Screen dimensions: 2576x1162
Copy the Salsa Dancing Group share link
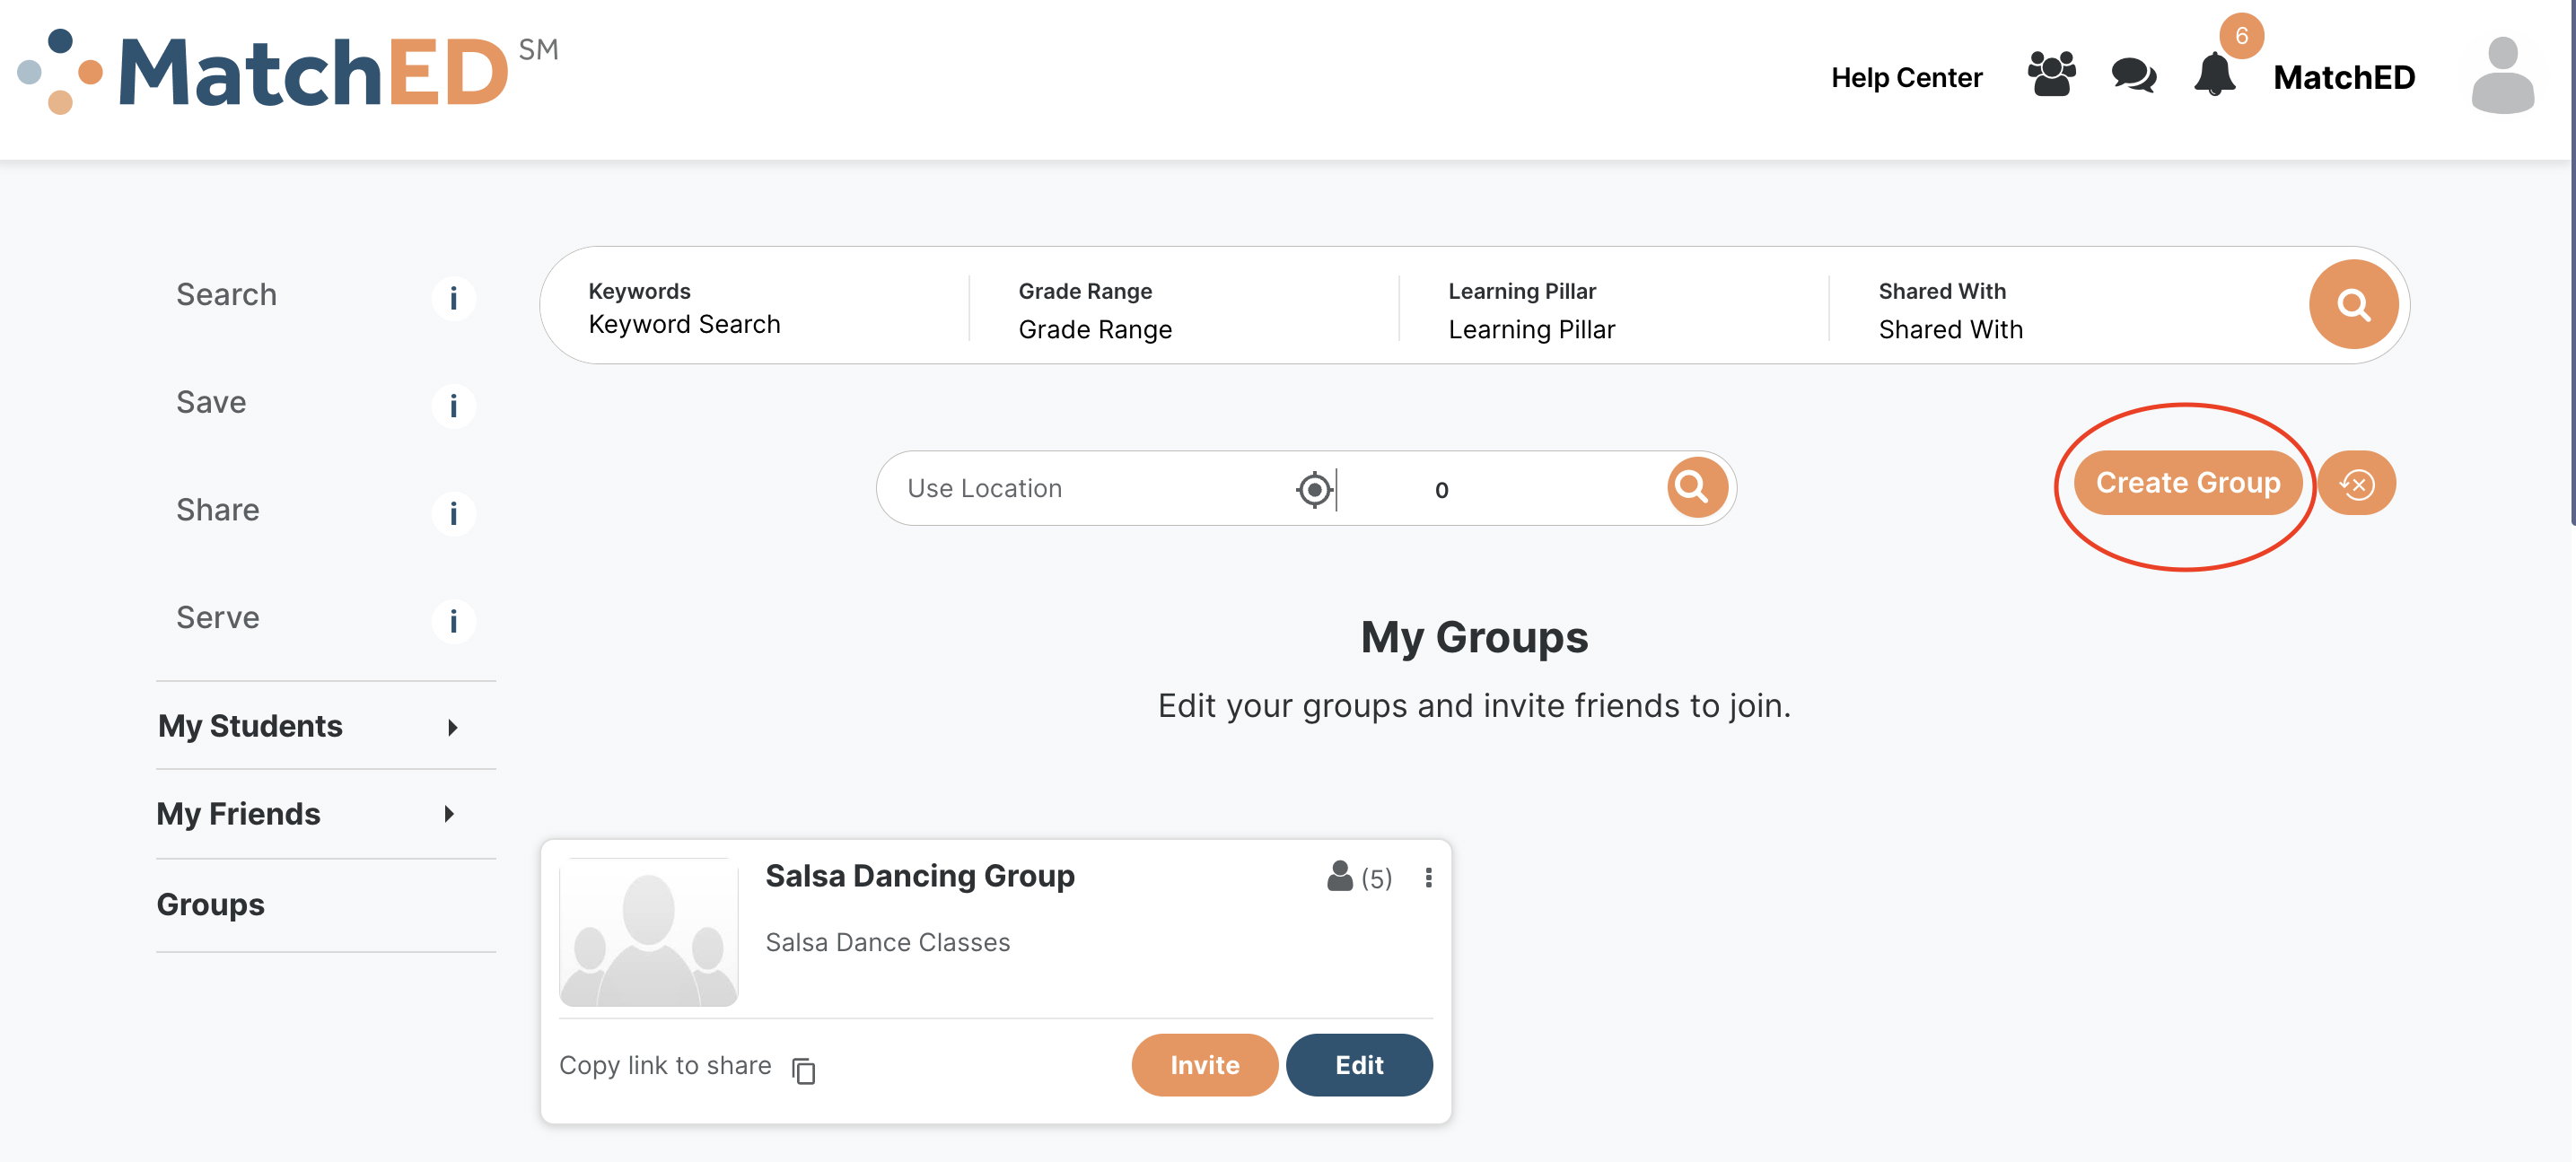click(x=804, y=1070)
